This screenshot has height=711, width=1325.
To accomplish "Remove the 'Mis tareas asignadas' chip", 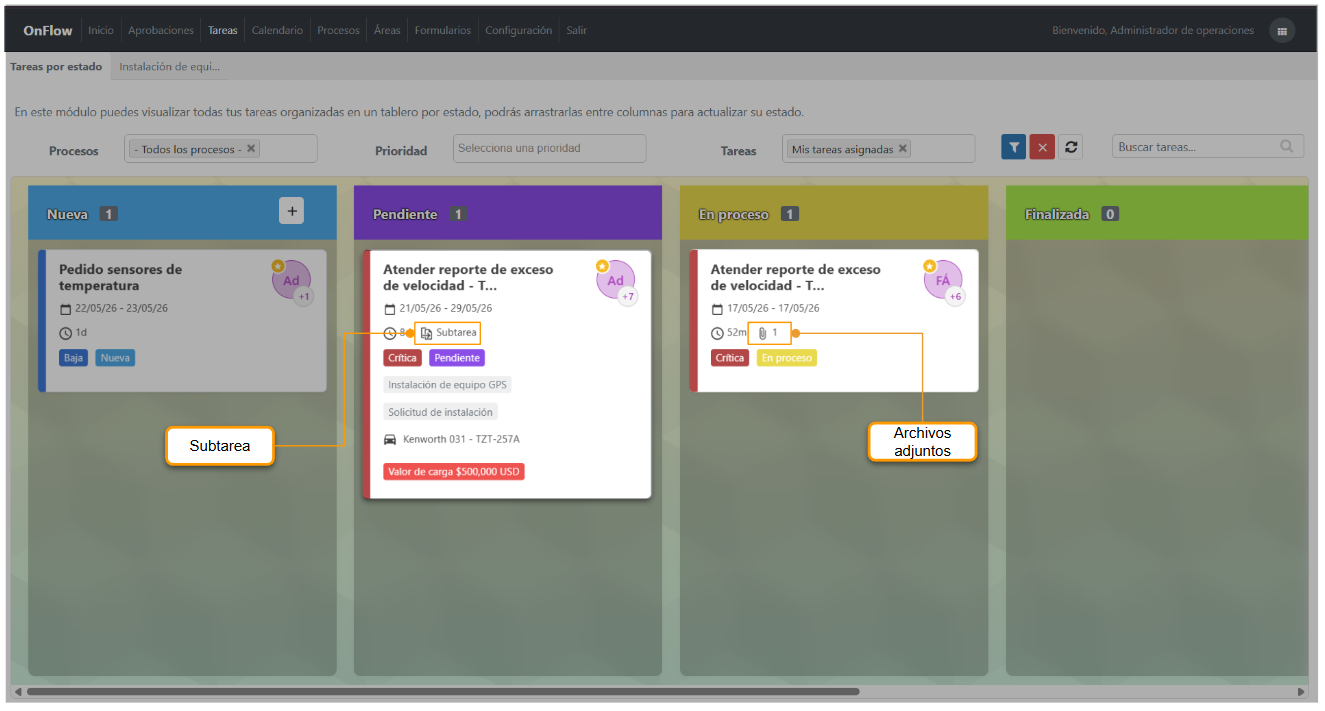I will [x=902, y=148].
